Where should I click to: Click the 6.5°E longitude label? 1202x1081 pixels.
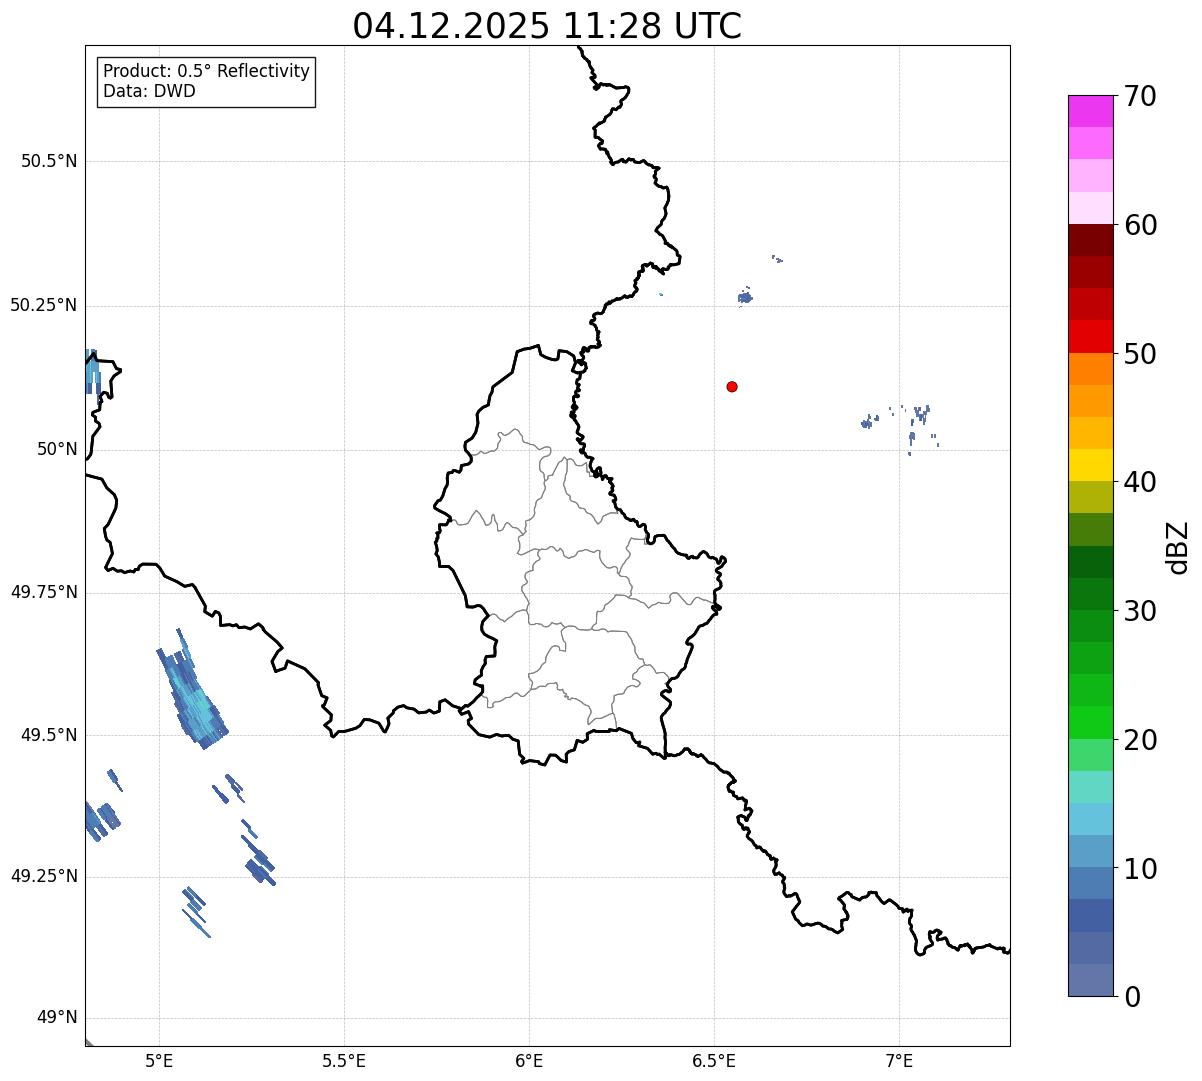(x=714, y=1061)
